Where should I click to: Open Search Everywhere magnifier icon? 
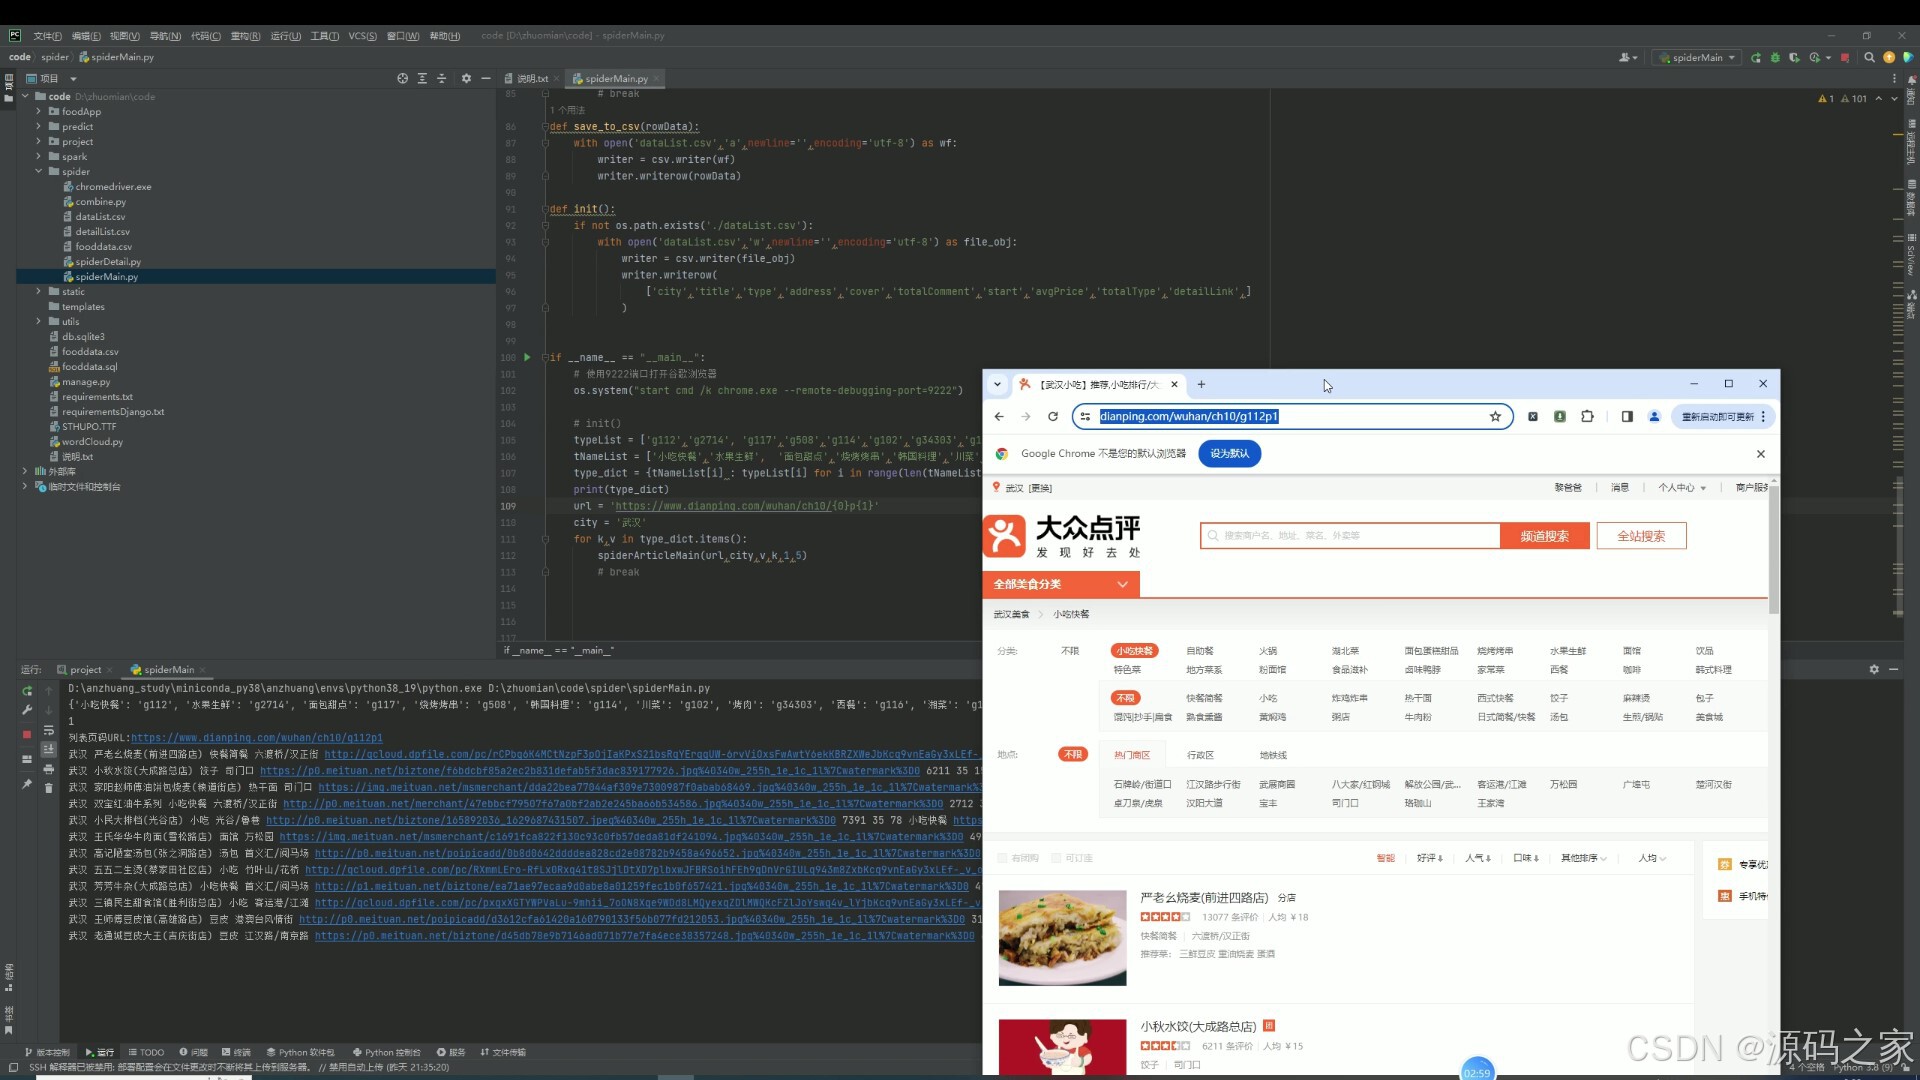1869,58
